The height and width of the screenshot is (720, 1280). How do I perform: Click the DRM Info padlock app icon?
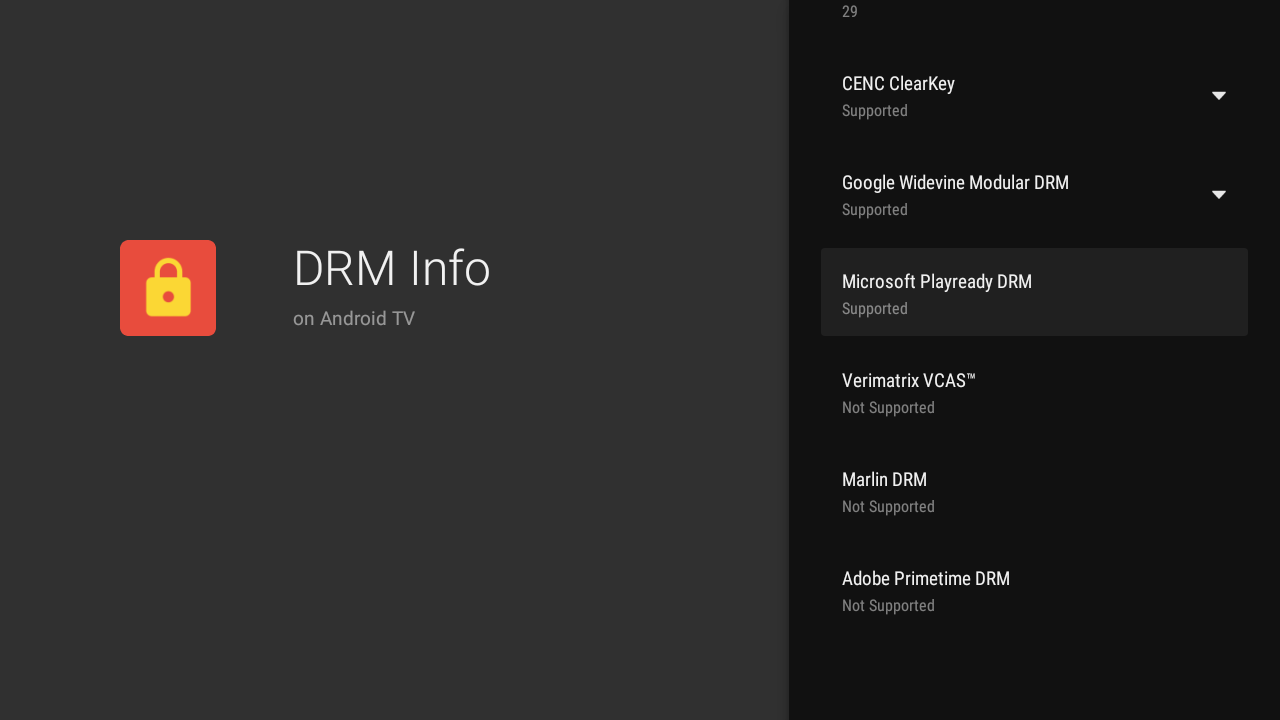pyautogui.click(x=167, y=287)
